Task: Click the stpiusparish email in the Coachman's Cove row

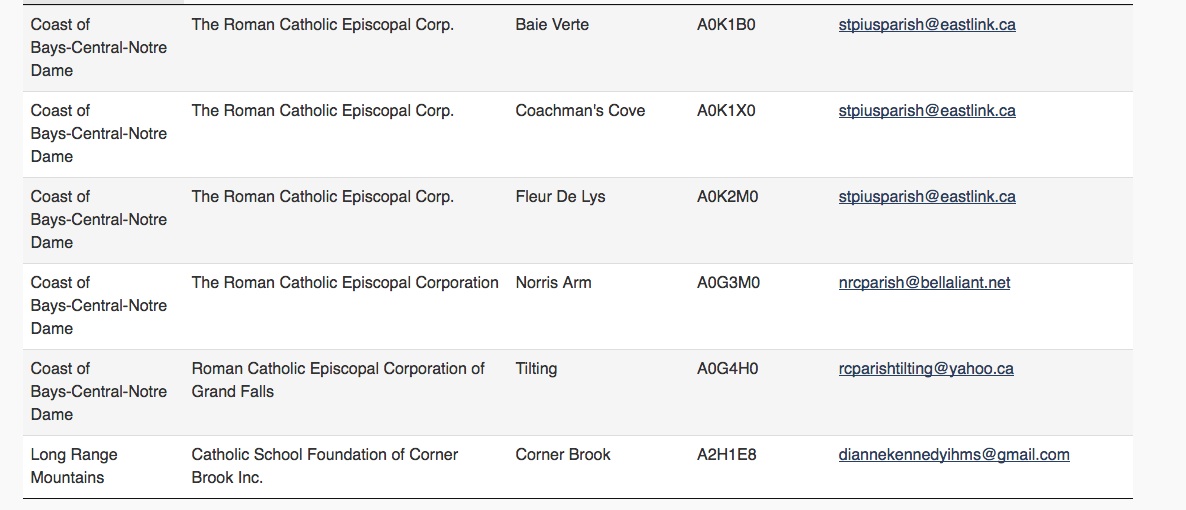Action: 926,111
